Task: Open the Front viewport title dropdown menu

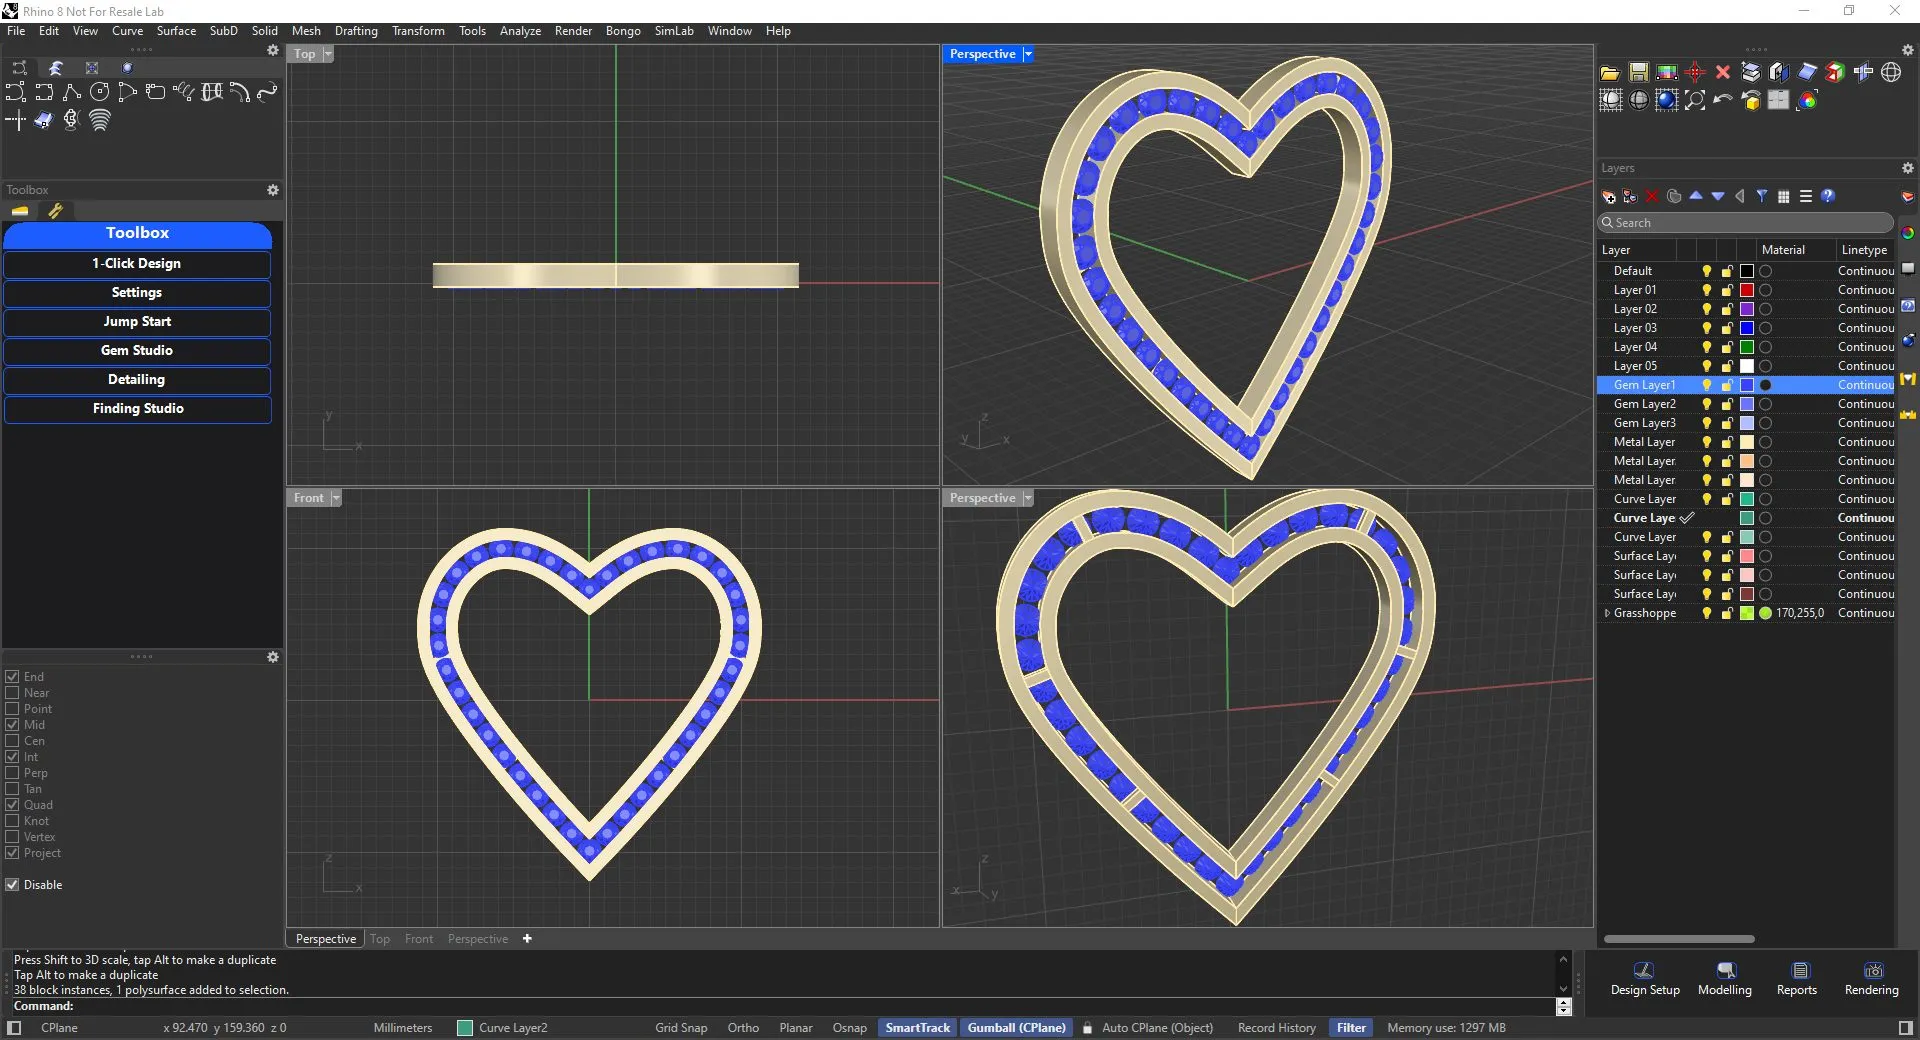Action: (x=336, y=498)
